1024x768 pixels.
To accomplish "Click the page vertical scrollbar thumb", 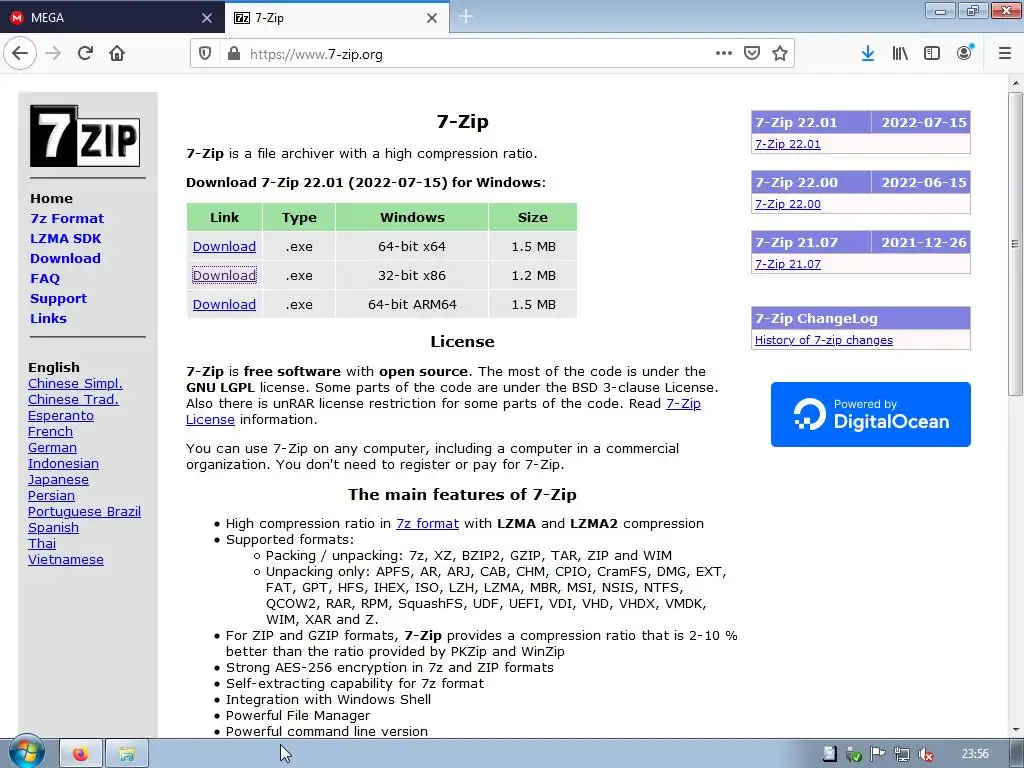I will click(x=1015, y=244).
